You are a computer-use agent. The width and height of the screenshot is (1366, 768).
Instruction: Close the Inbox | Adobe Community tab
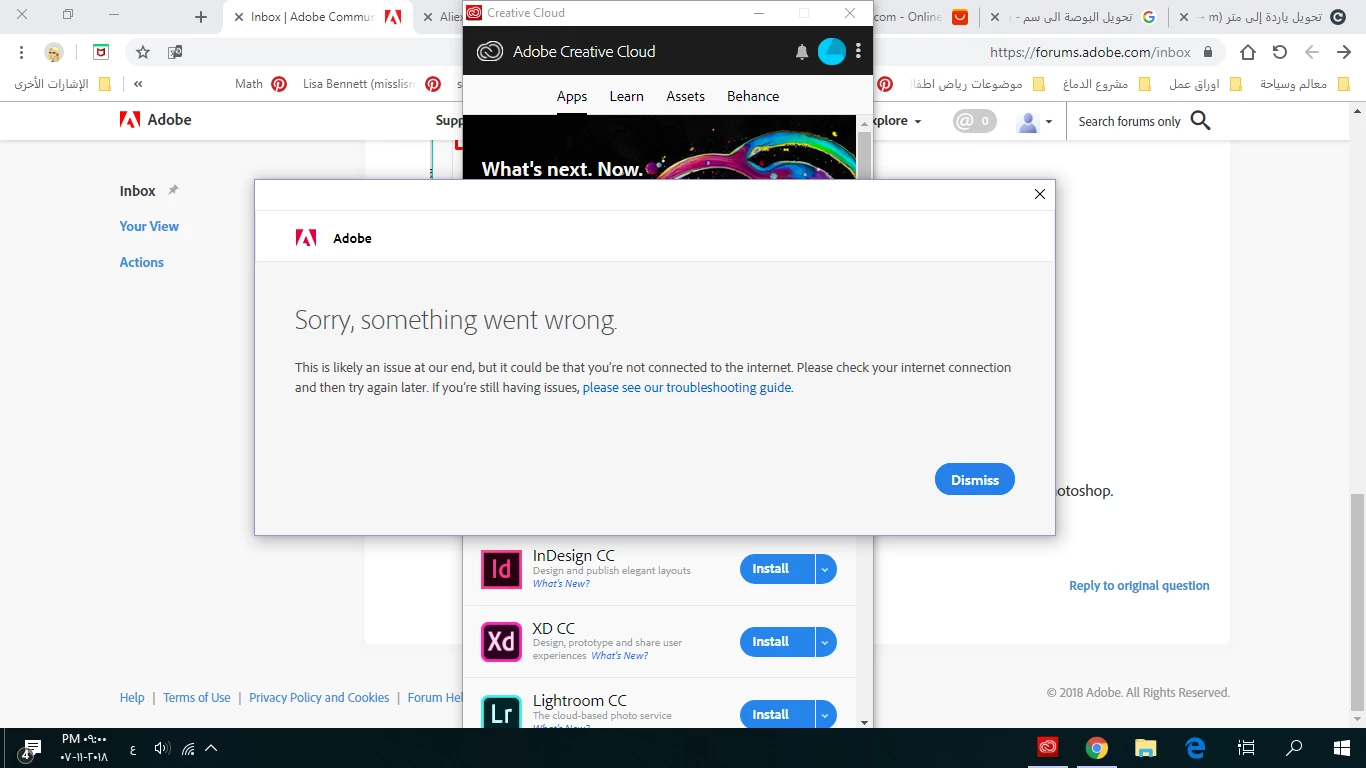[x=238, y=17]
